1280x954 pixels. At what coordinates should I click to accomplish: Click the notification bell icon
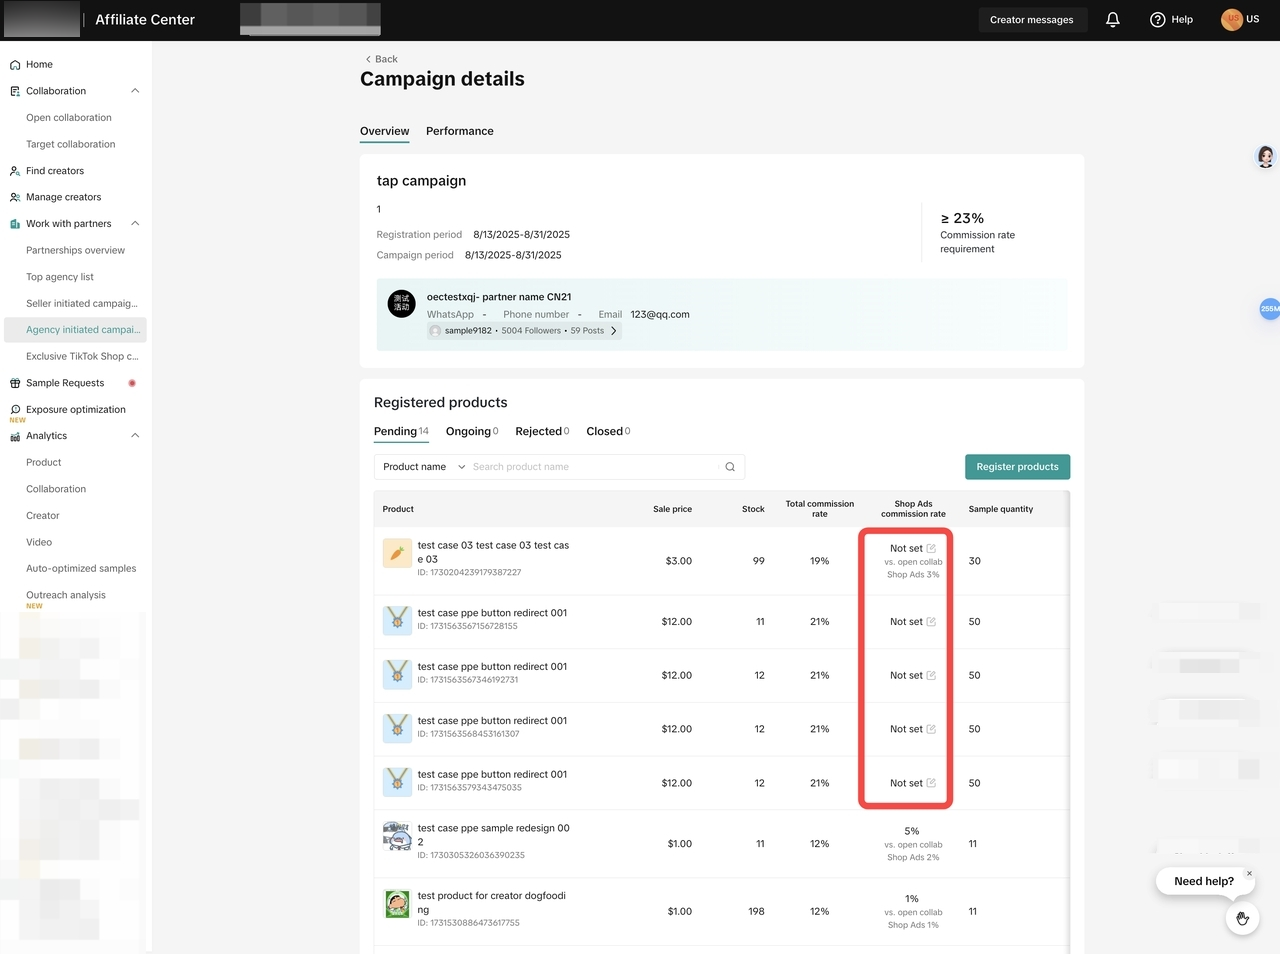coord(1112,20)
